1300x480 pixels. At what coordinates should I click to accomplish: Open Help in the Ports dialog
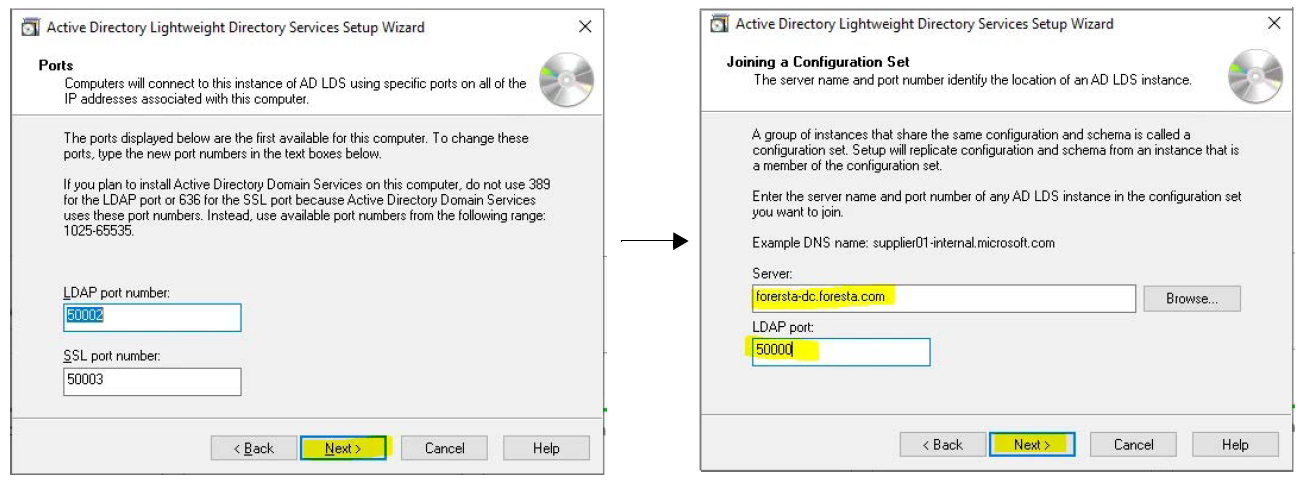click(x=546, y=448)
